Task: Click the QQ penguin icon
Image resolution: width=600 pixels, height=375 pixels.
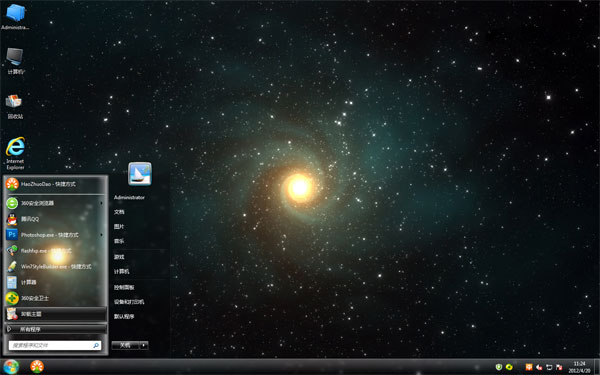Action: [12, 219]
